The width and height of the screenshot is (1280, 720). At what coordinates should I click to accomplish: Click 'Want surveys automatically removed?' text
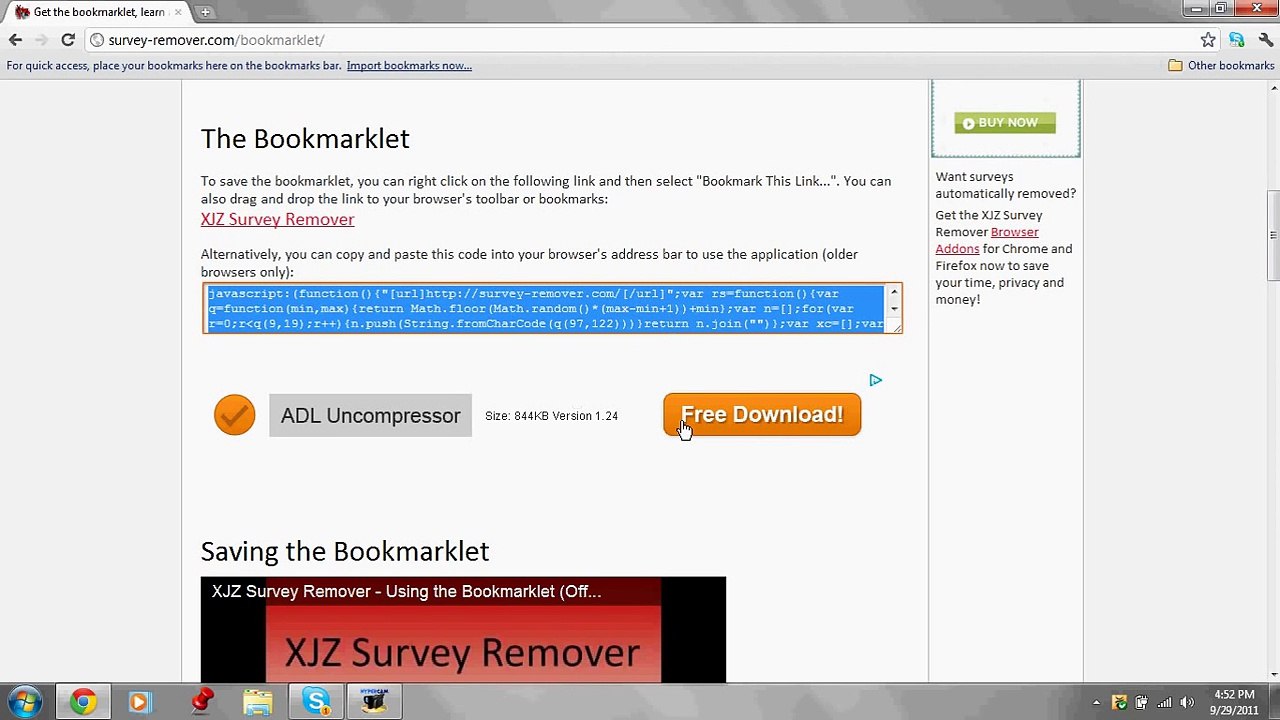click(1006, 185)
